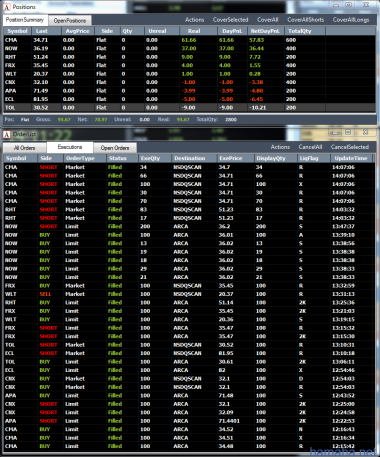
Task: Click the TOL SHORT execution at 13:10:31
Action: (188, 345)
